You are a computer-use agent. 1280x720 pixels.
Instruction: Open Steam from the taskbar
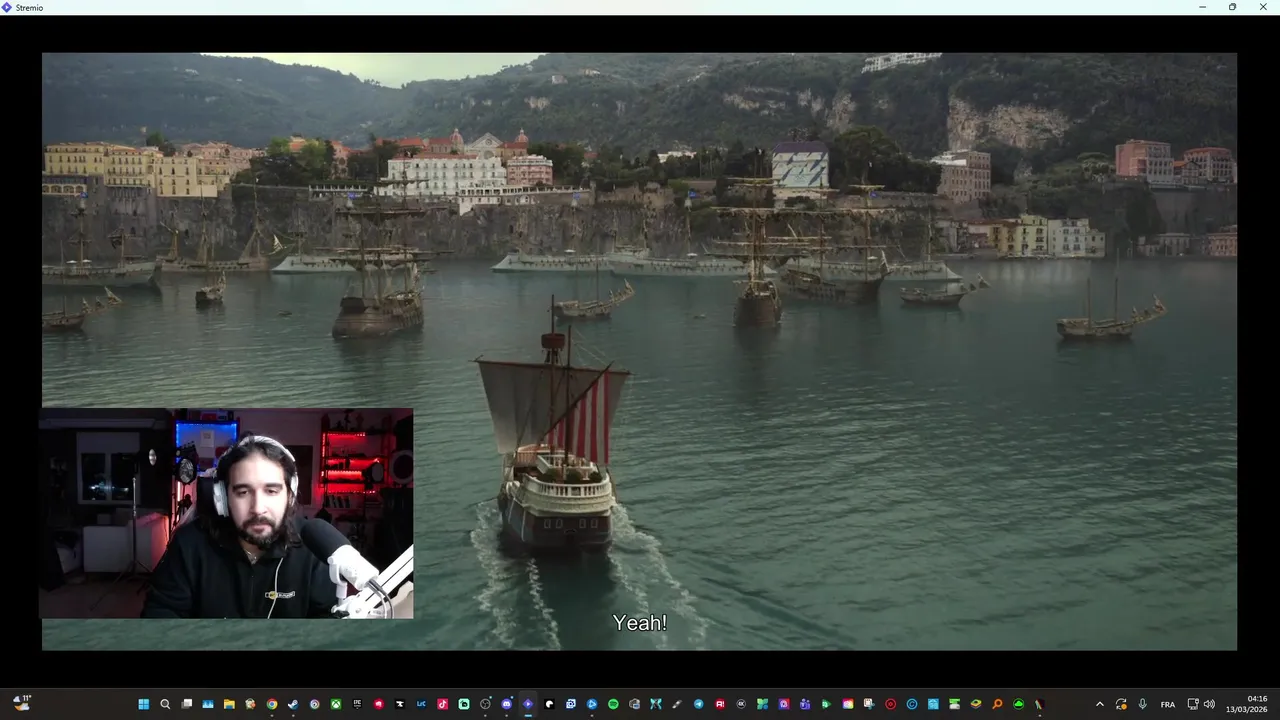pos(293,704)
